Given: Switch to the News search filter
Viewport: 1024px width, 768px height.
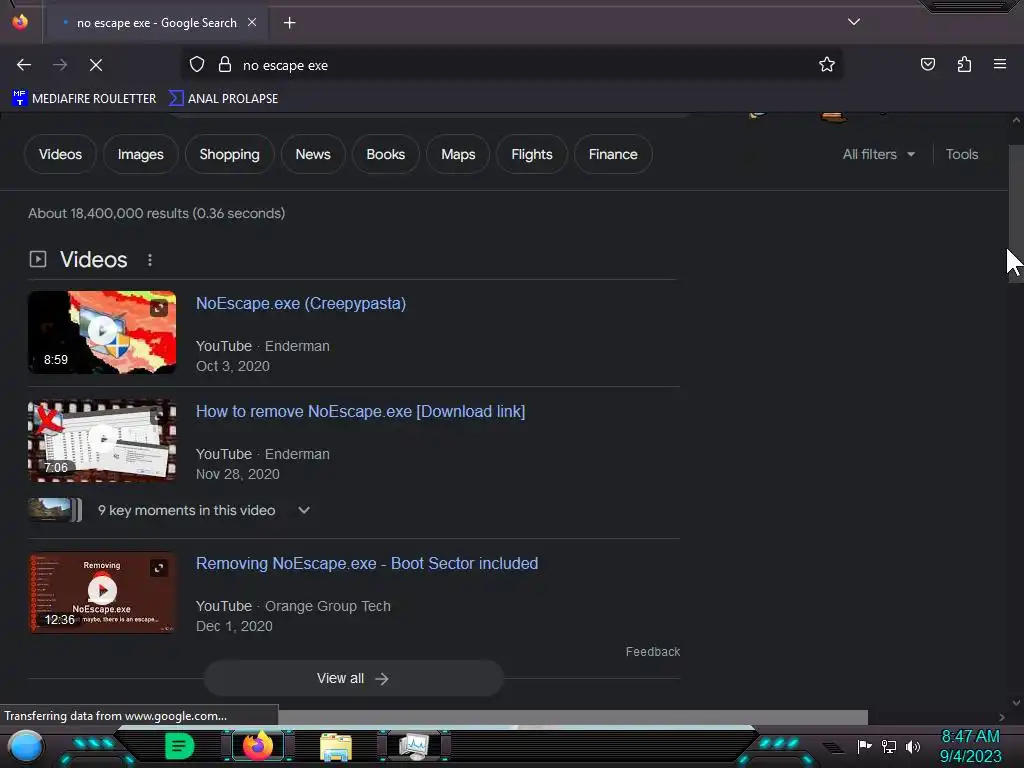Looking at the screenshot, I should tap(313, 154).
